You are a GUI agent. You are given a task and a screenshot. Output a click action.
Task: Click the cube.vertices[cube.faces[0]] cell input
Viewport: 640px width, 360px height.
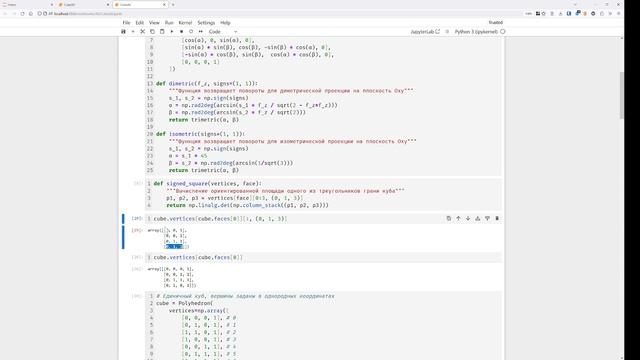click(323, 257)
